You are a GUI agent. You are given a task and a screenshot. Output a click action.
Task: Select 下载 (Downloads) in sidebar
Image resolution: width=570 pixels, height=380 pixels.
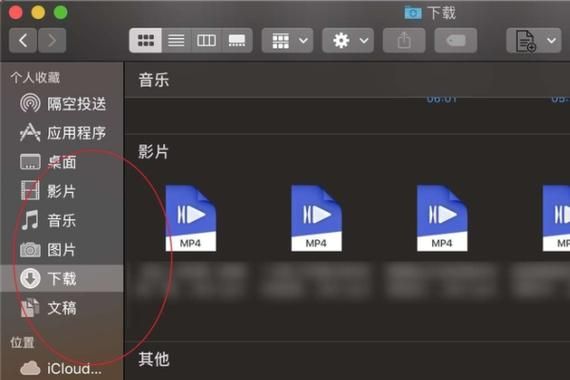pyautogui.click(x=63, y=279)
